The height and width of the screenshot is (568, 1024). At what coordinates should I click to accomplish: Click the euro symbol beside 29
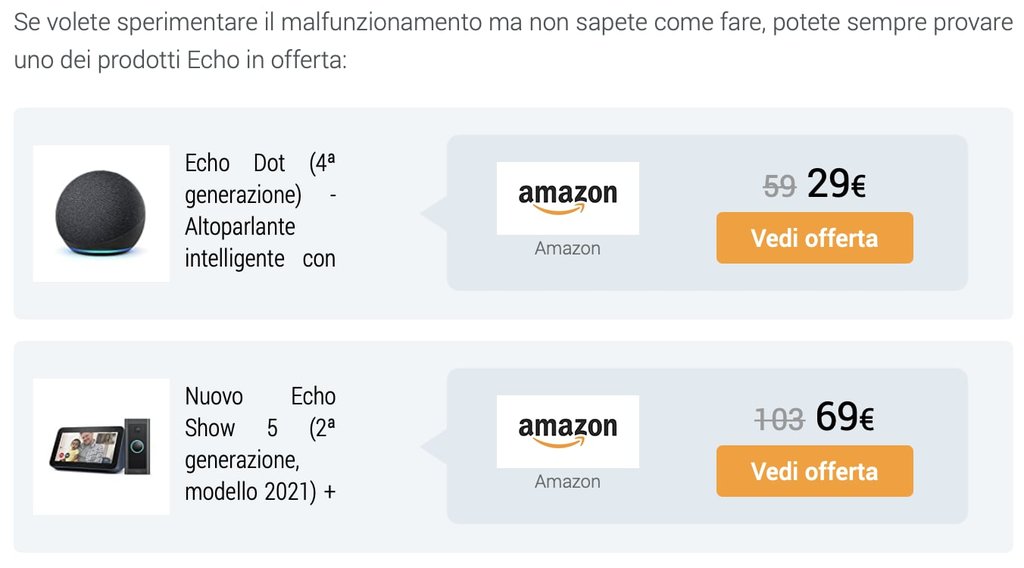coord(858,187)
